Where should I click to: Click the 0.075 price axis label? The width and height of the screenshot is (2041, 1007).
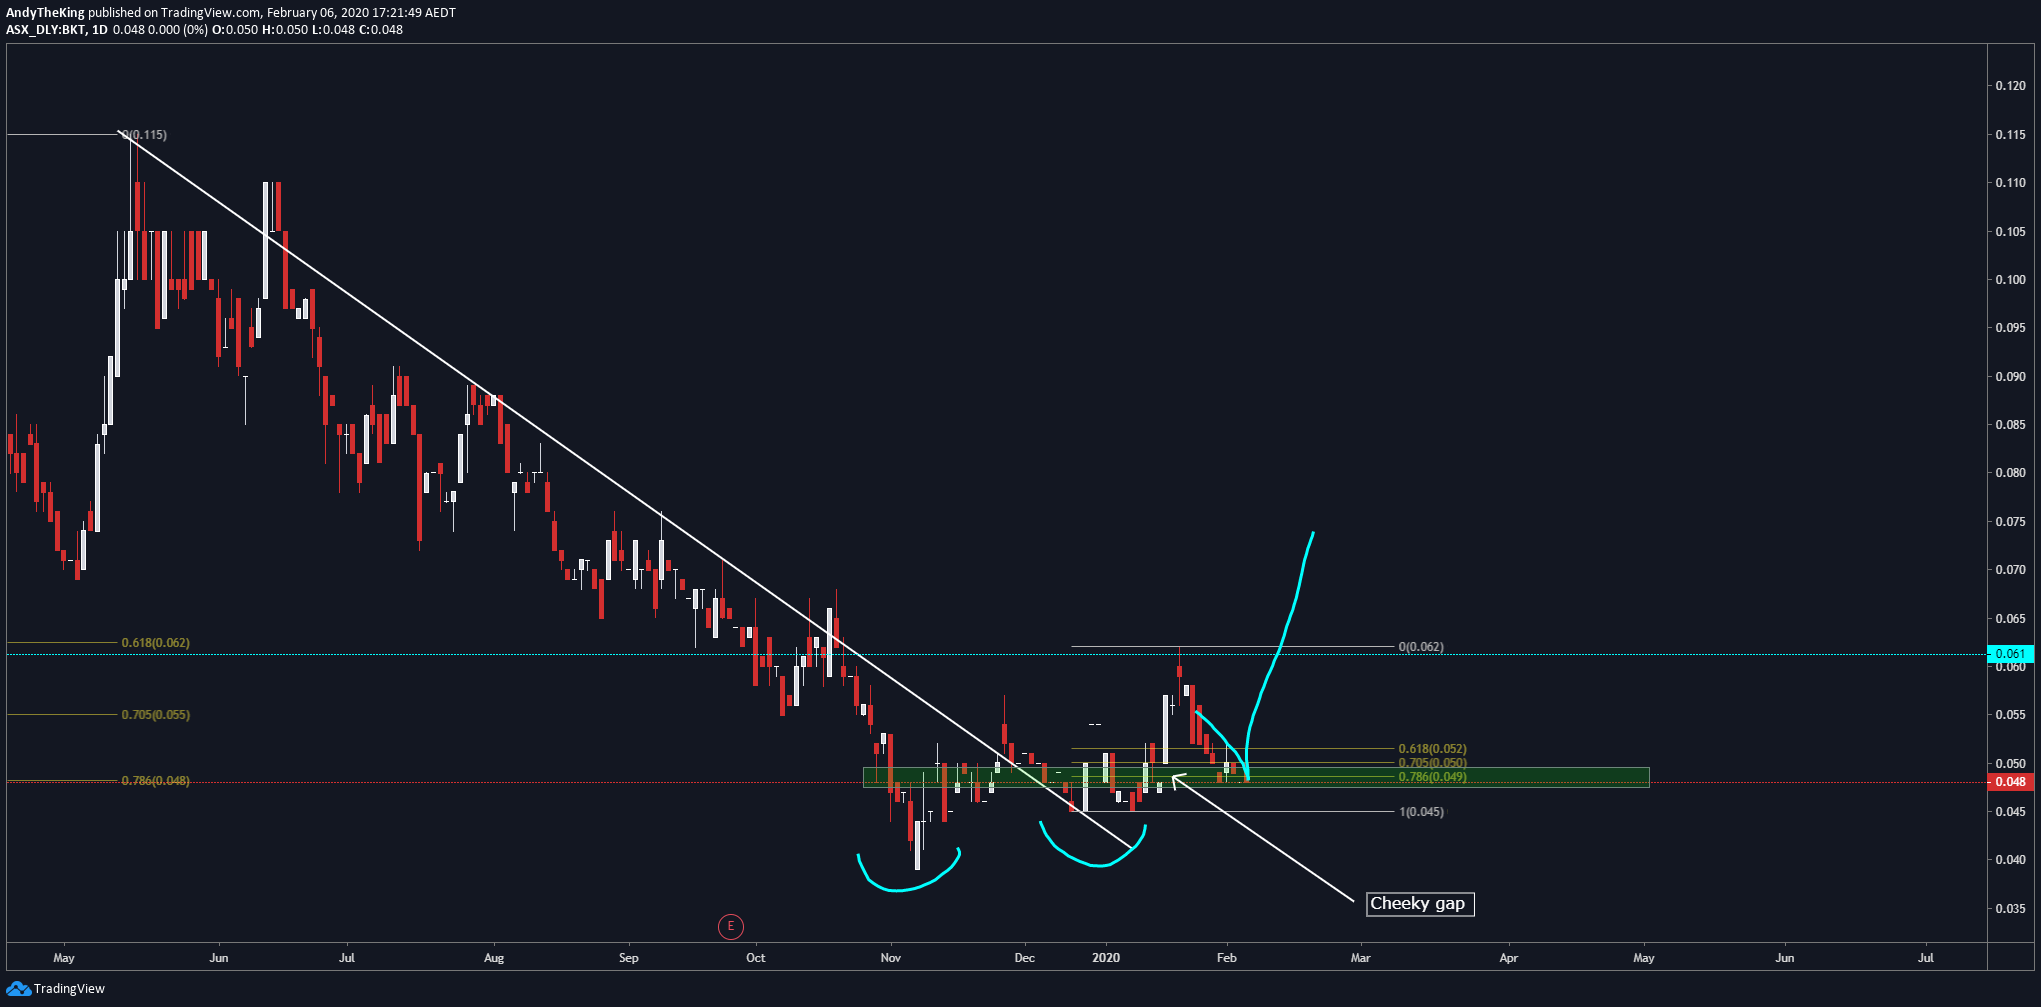(2010, 522)
